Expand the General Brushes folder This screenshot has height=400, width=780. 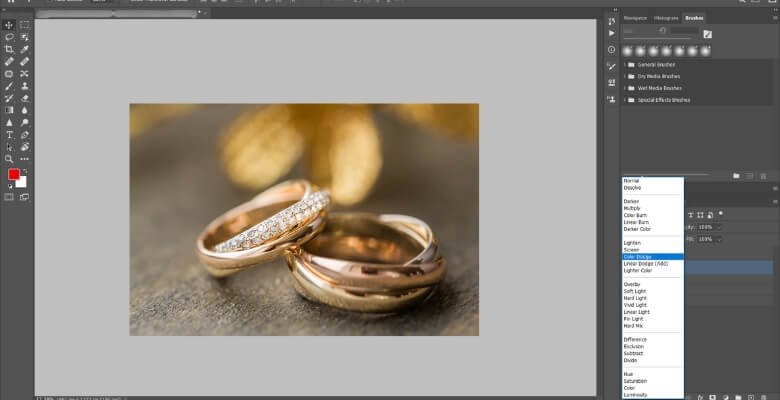pyautogui.click(x=625, y=65)
